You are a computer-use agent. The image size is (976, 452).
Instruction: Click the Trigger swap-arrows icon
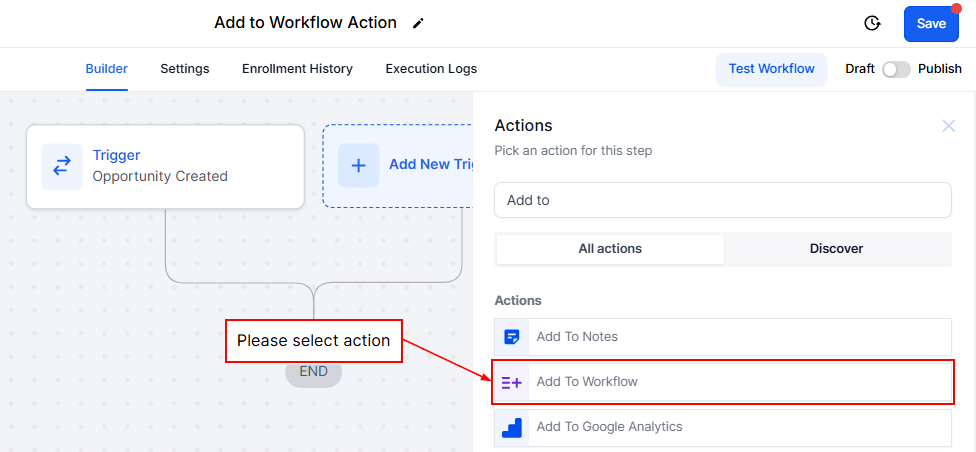click(62, 166)
